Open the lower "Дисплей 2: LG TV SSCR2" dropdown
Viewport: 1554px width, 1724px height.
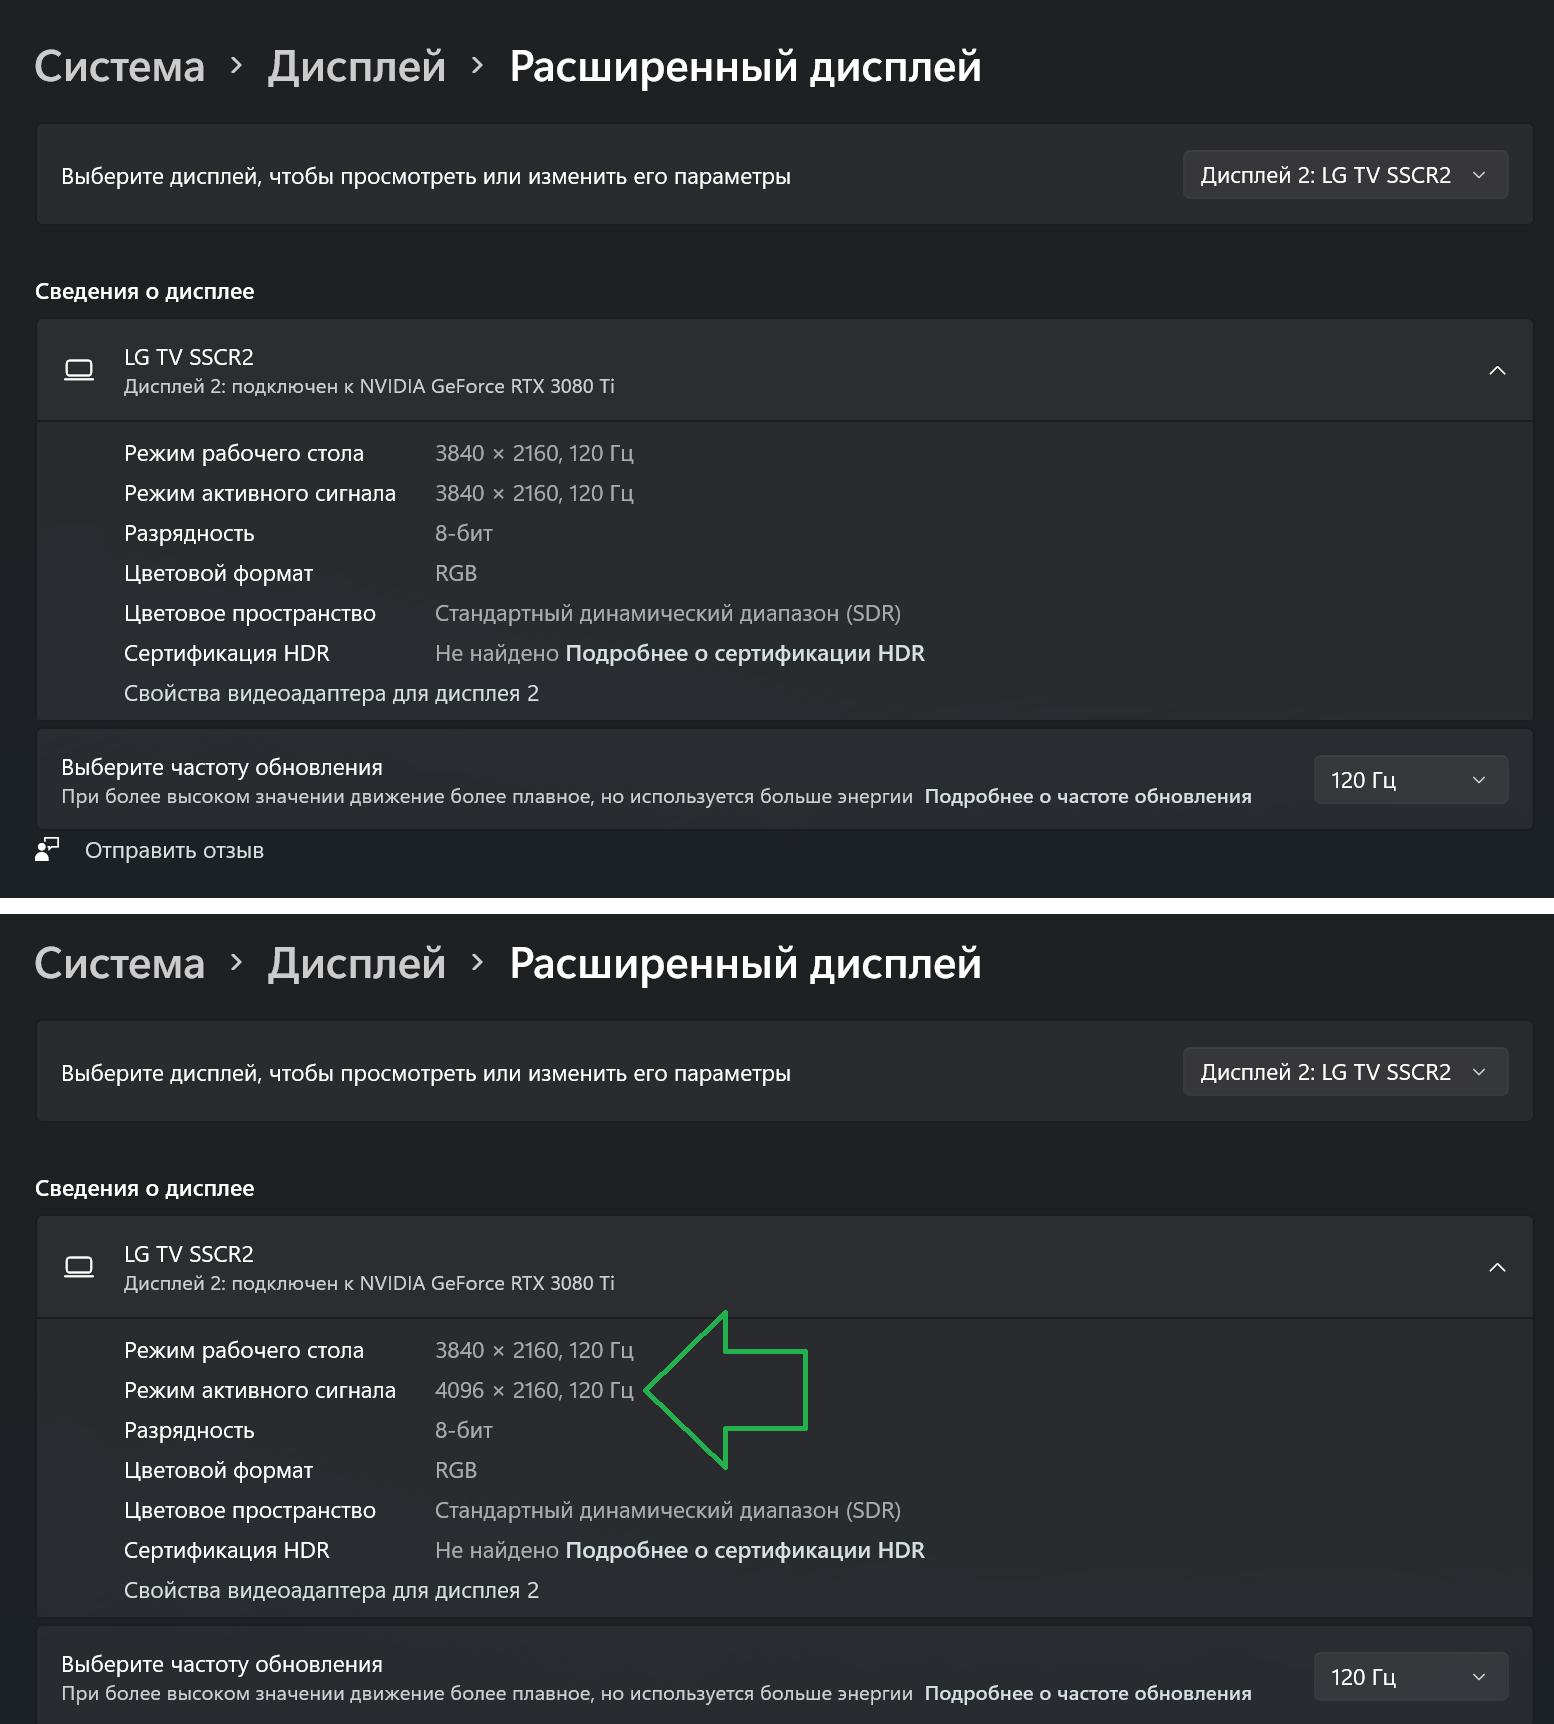[1344, 1072]
